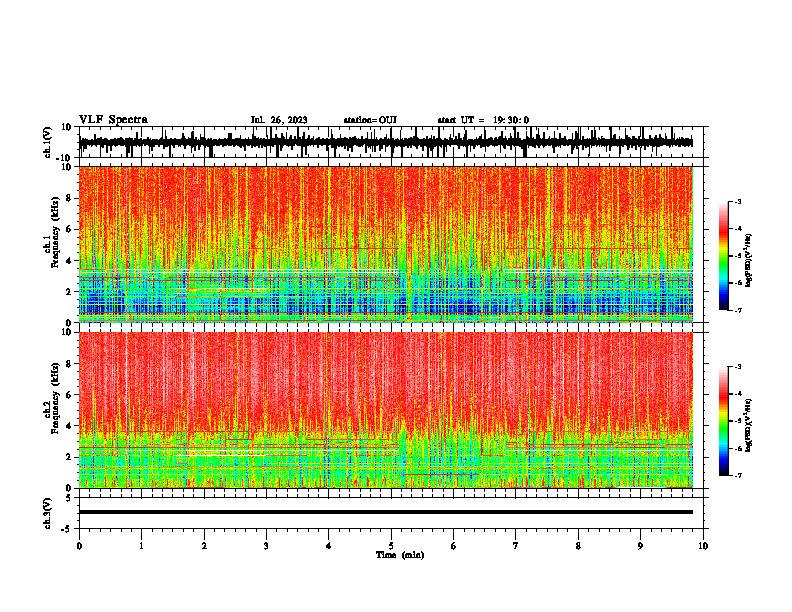792x612 pixels.
Task: Click the ch.1 spectrogram panel
Action: pyautogui.click(x=386, y=244)
